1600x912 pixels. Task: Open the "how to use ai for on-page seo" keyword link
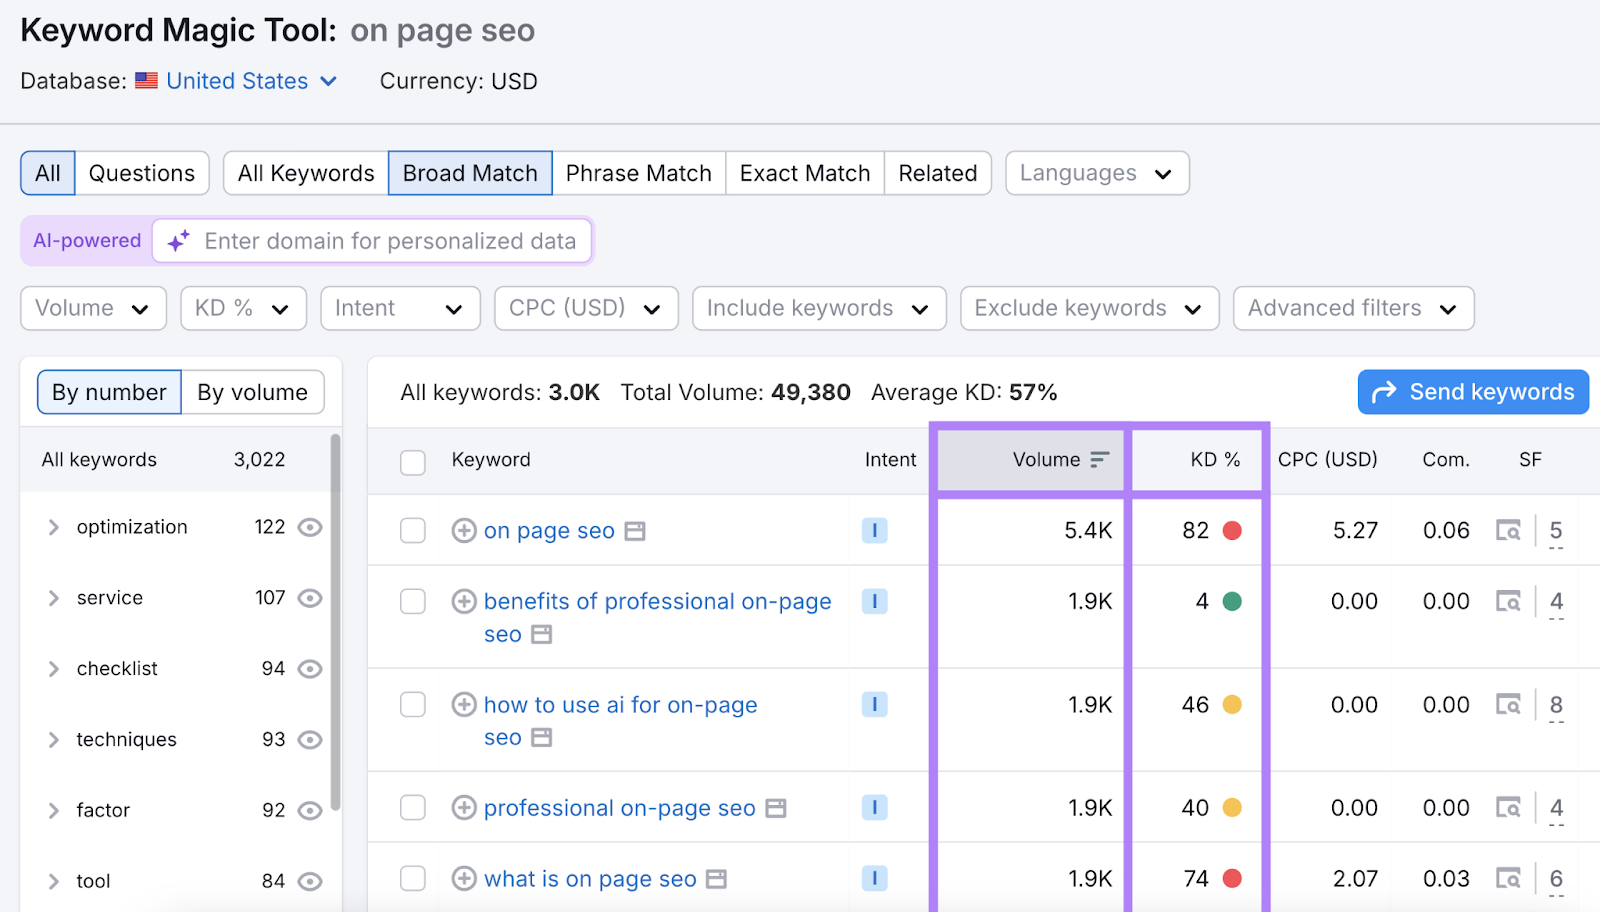pos(619,704)
